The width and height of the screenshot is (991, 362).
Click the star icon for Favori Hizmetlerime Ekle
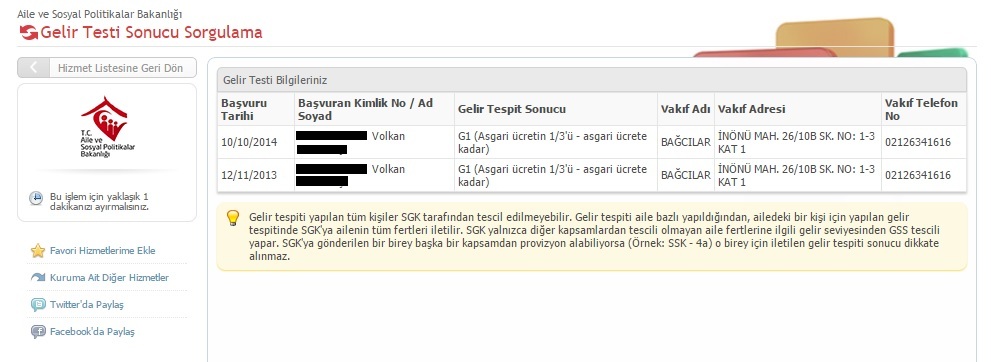pyautogui.click(x=38, y=251)
